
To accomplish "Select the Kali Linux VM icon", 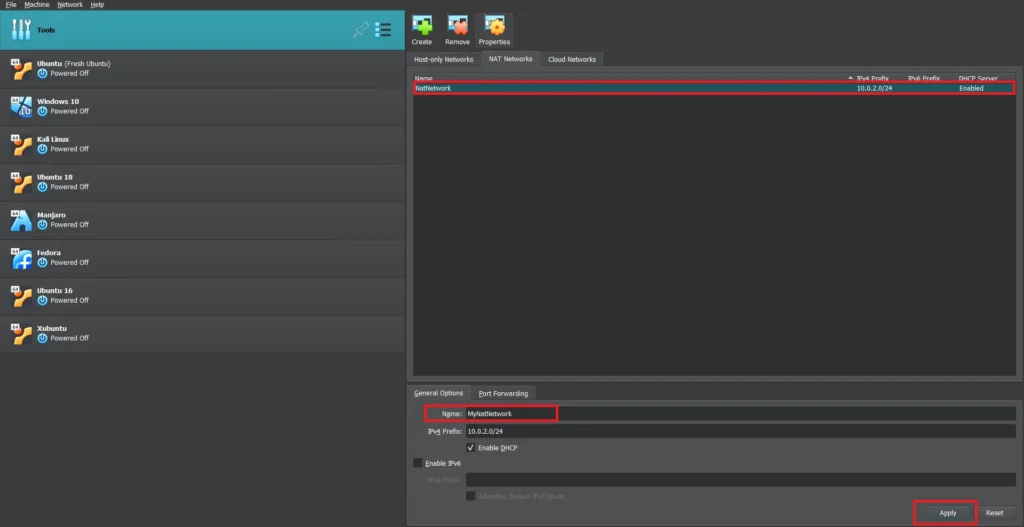I will coord(21,144).
